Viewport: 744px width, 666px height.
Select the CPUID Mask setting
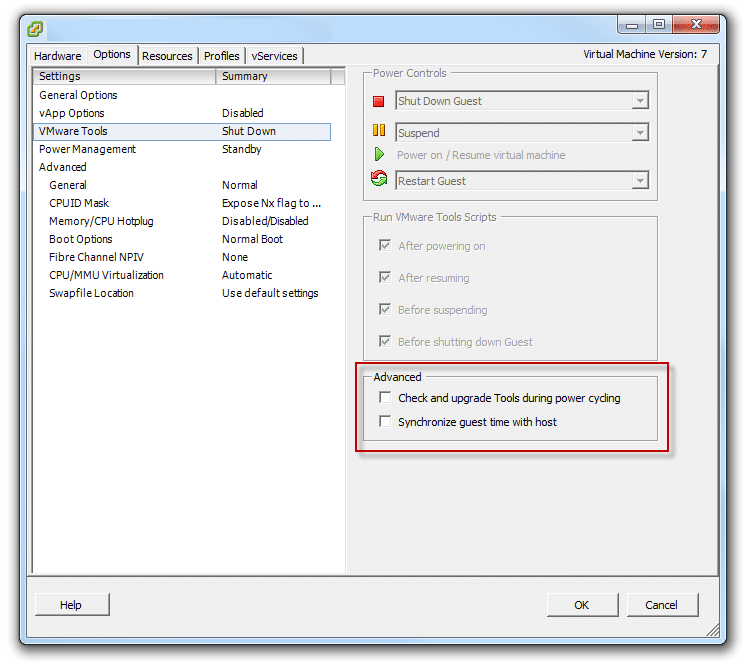click(79, 203)
